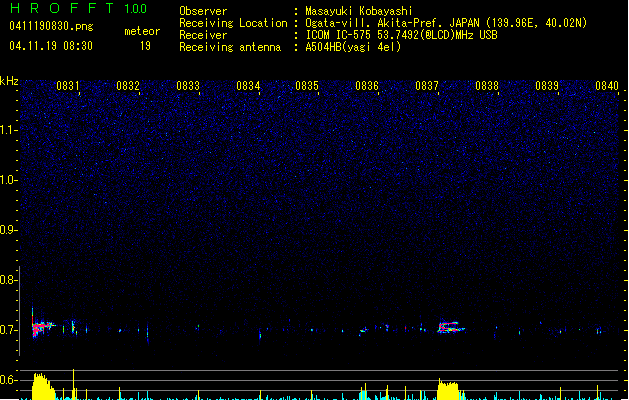Image resolution: width=629 pixels, height=400 pixels.
Task: Click the 0834 time marker
Action: [x=248, y=86]
